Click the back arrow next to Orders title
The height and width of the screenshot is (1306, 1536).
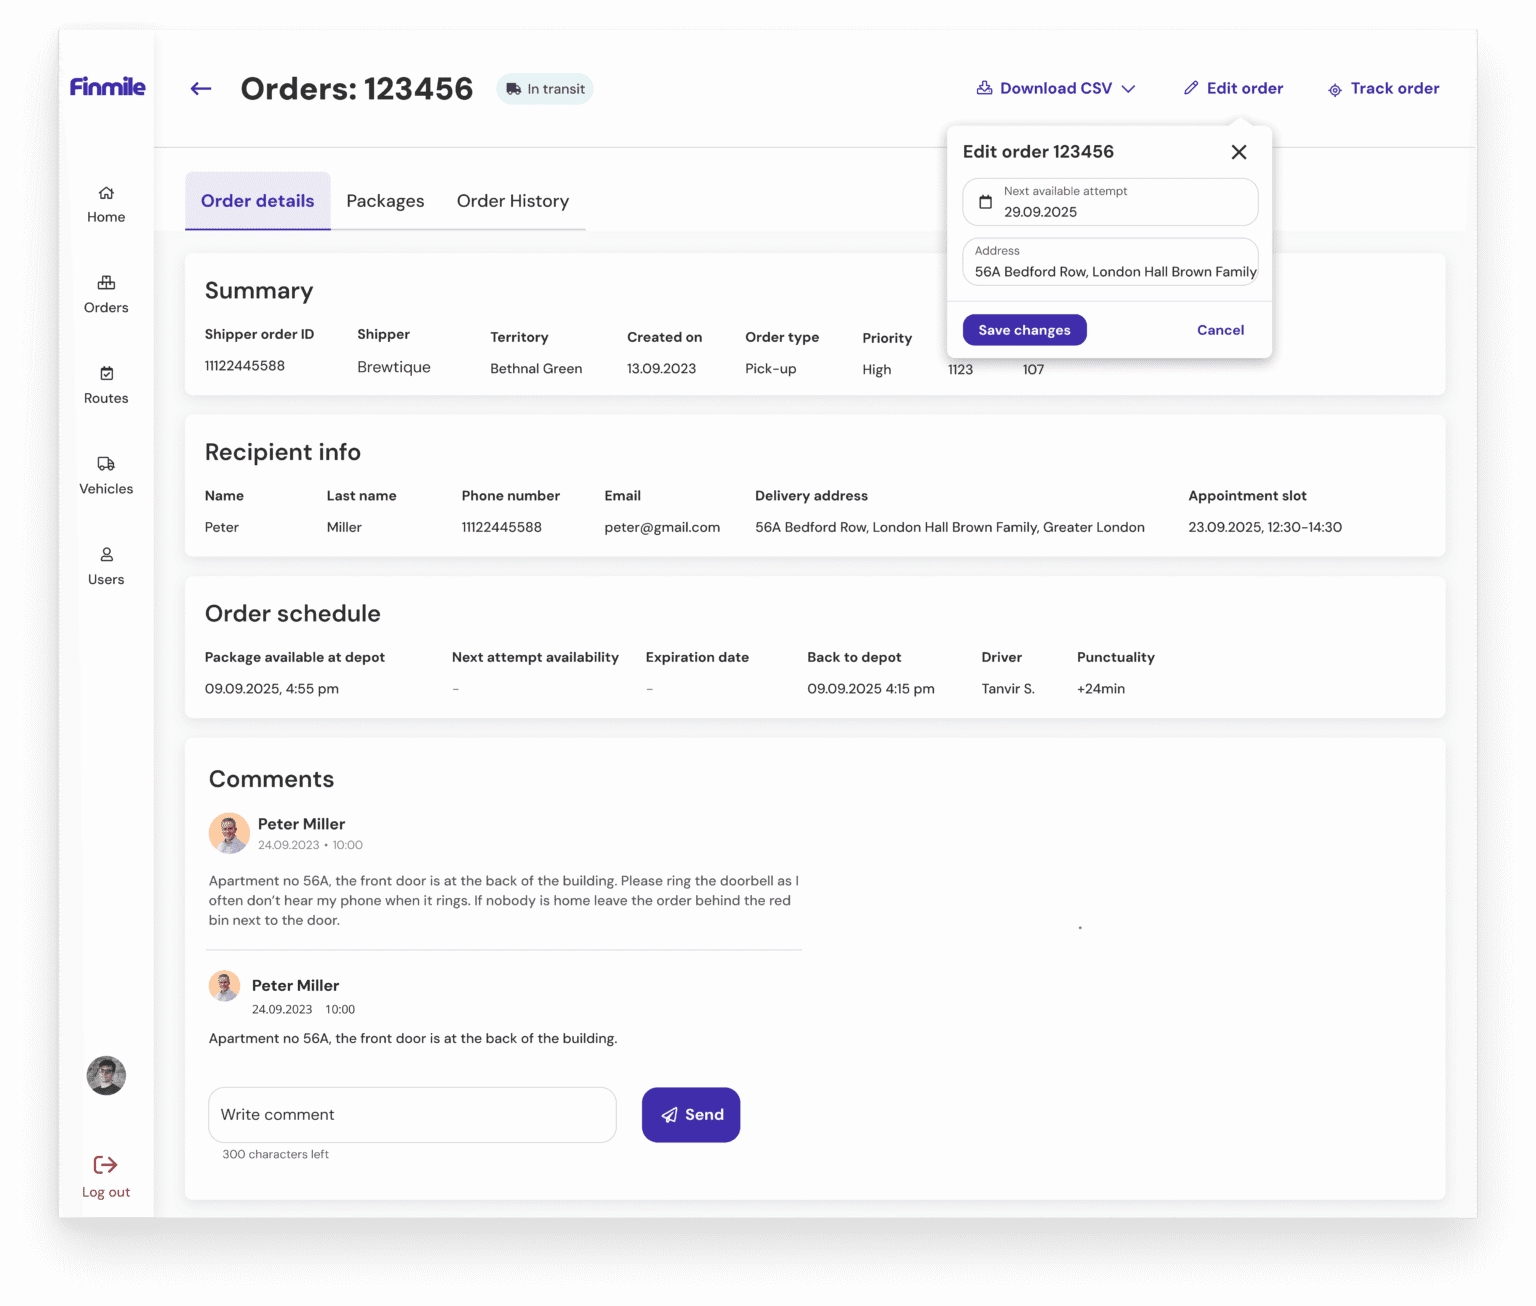(x=201, y=89)
